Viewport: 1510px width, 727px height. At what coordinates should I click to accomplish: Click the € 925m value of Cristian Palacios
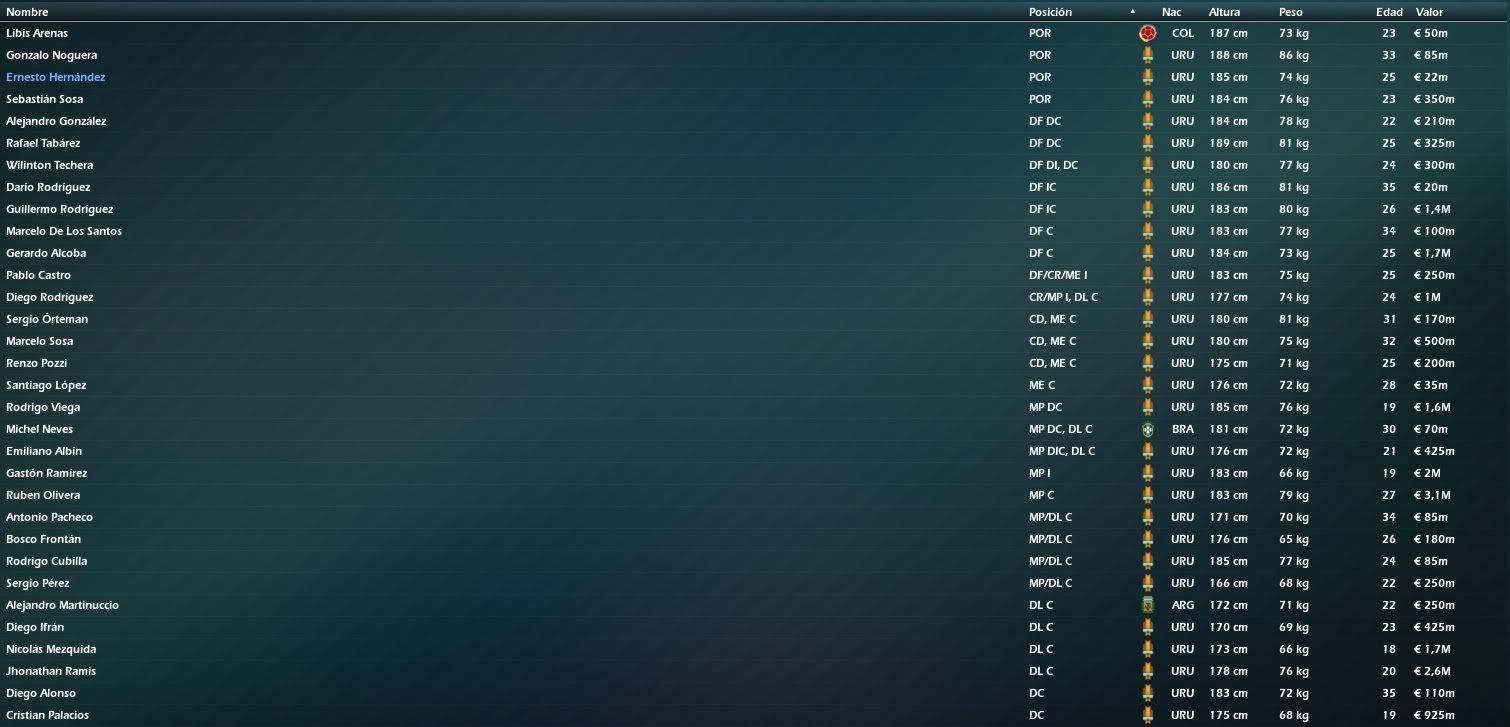1435,715
